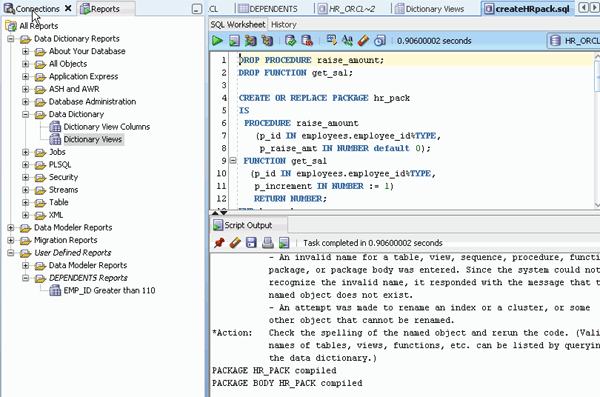Viewport: 600px width, 397px height.
Task: Pin the Script Output with pushpin icon
Action: pos(219,243)
